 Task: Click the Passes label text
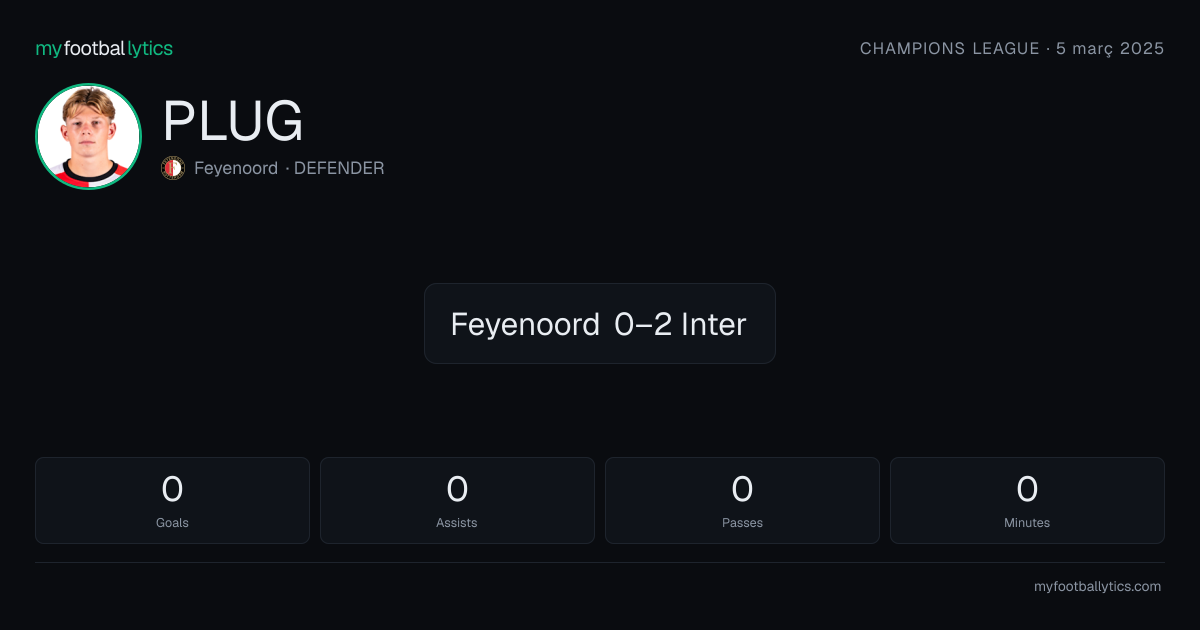742,523
